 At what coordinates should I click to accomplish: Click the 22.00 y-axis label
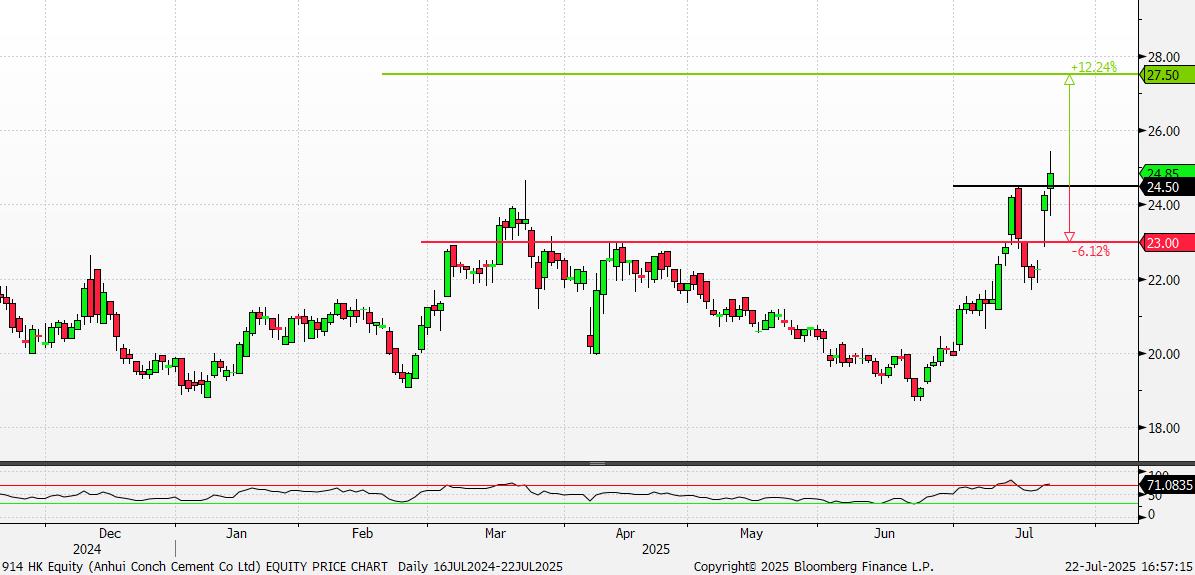pyautogui.click(x=1166, y=280)
